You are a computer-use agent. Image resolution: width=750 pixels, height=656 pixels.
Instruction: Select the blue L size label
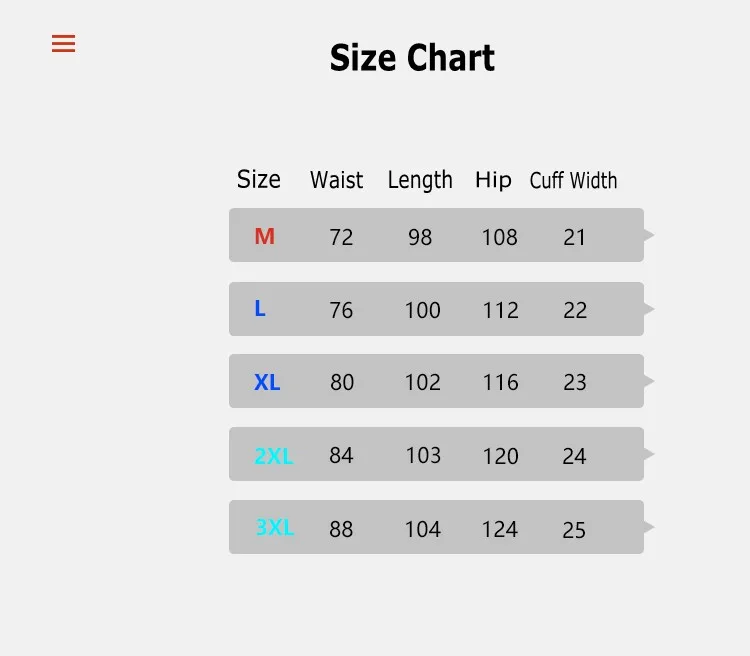260,309
